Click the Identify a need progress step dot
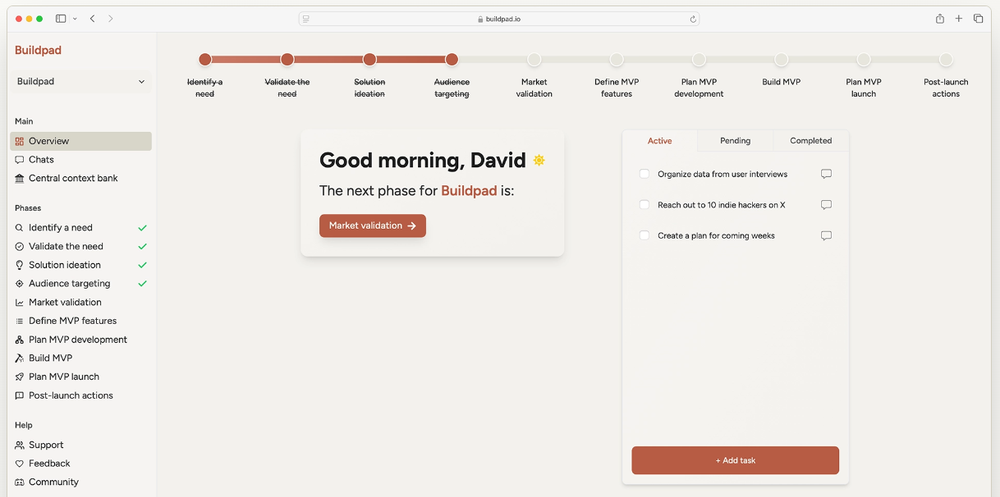This screenshot has height=497, width=1000. click(x=205, y=59)
